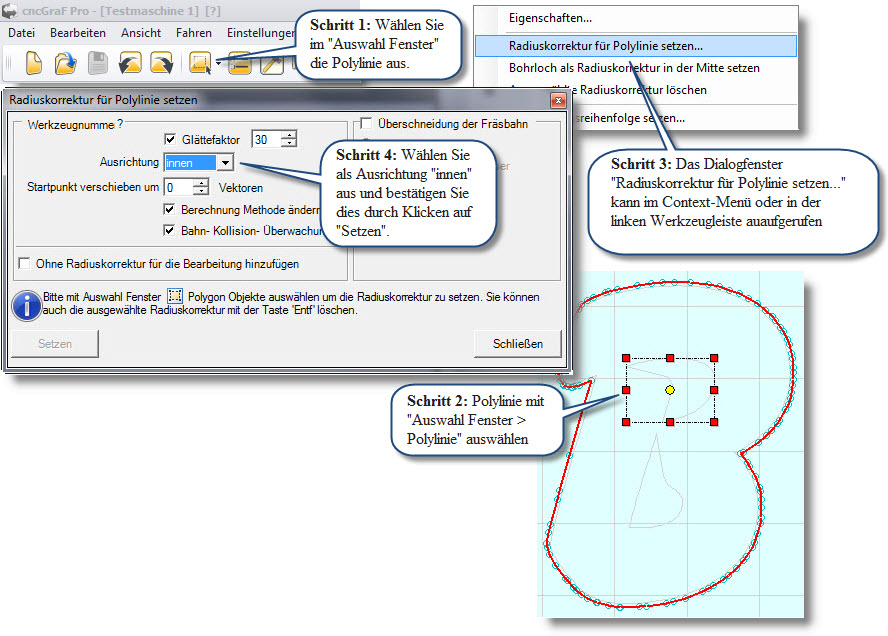Screen dimensions: 888x636
Task: Toggle the Glättefaktor checkbox
Action: 169,140
